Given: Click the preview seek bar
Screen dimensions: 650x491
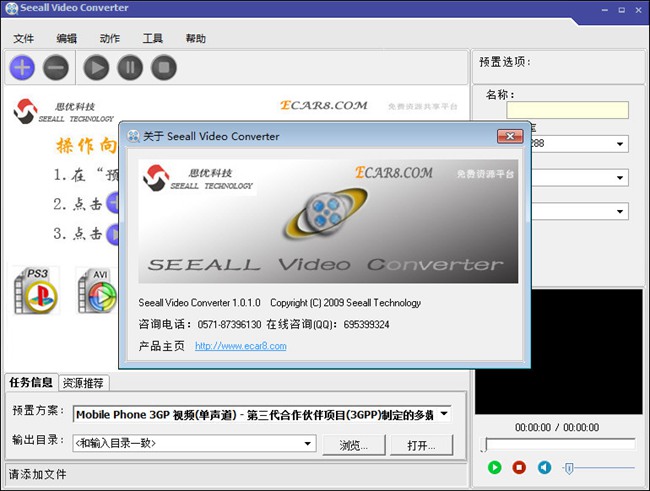Looking at the screenshot, I should point(560,444).
